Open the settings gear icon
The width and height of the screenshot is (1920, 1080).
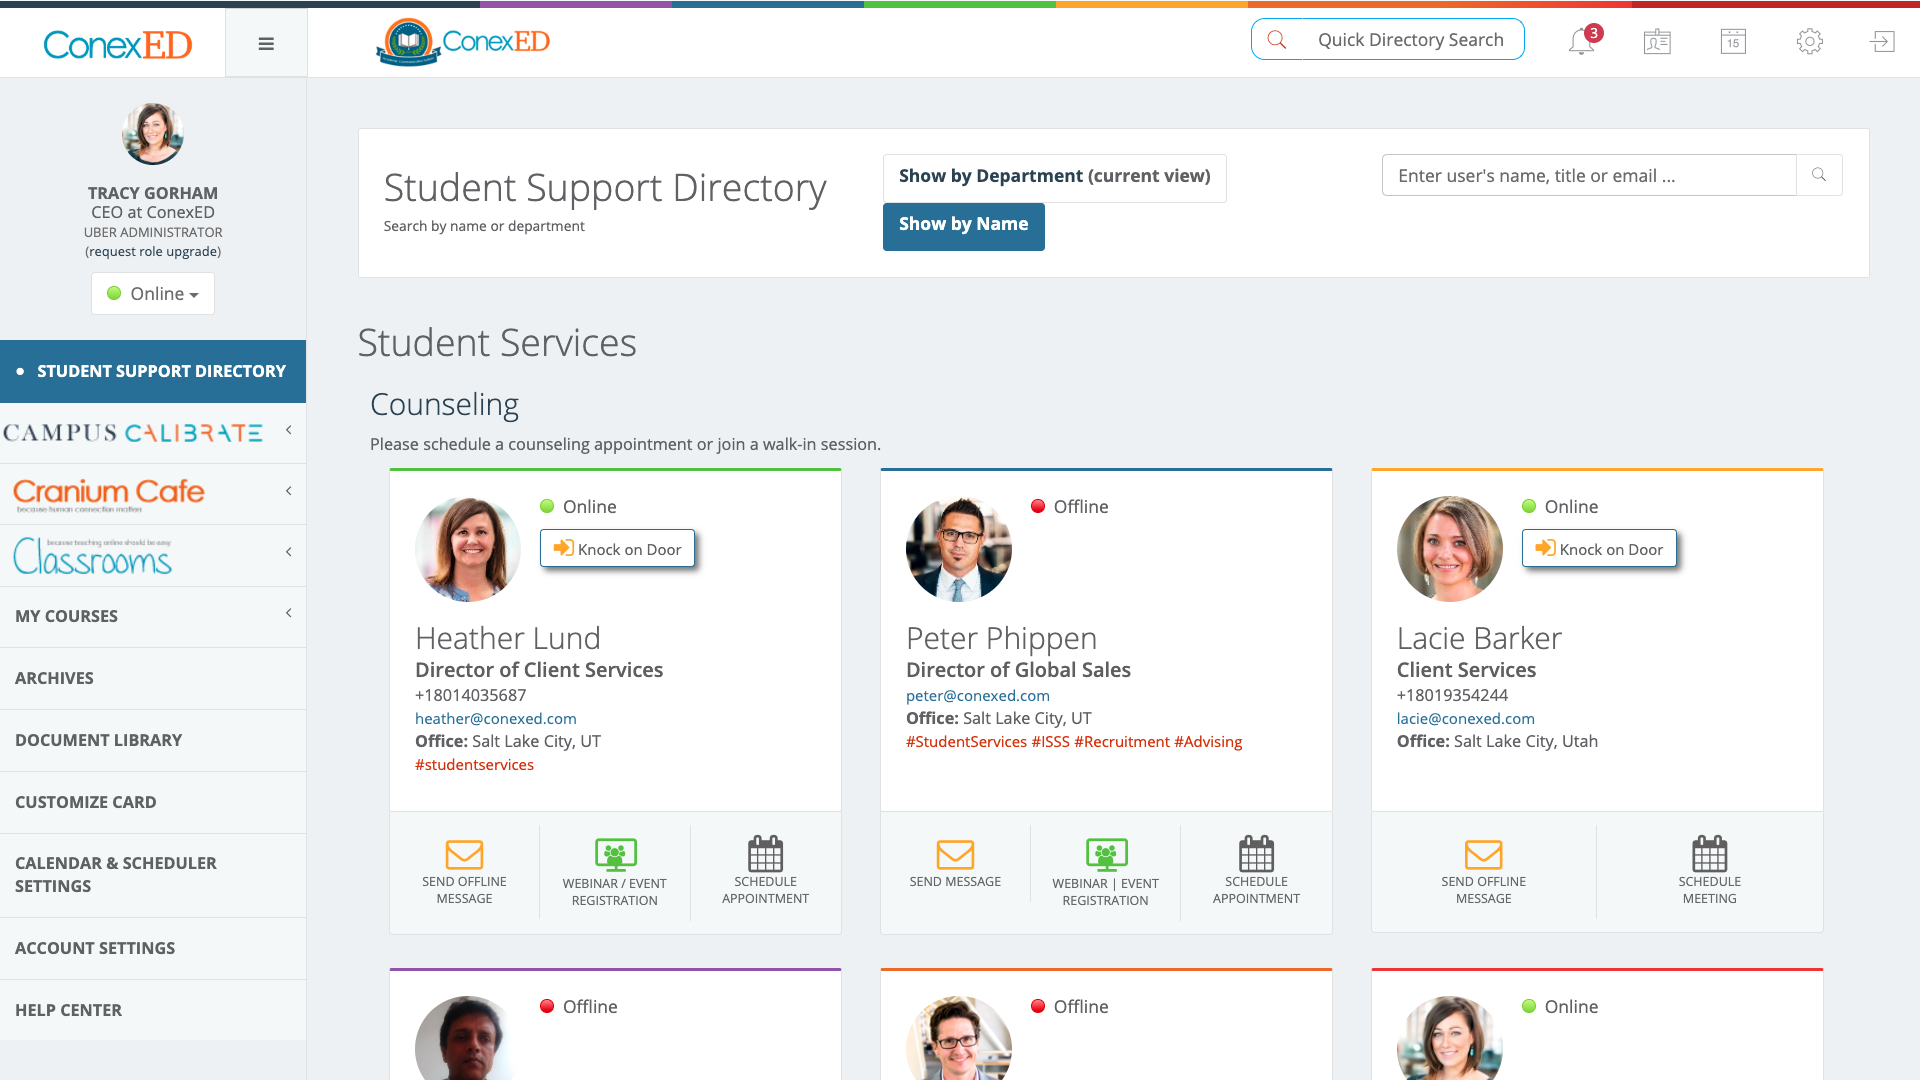(1809, 42)
